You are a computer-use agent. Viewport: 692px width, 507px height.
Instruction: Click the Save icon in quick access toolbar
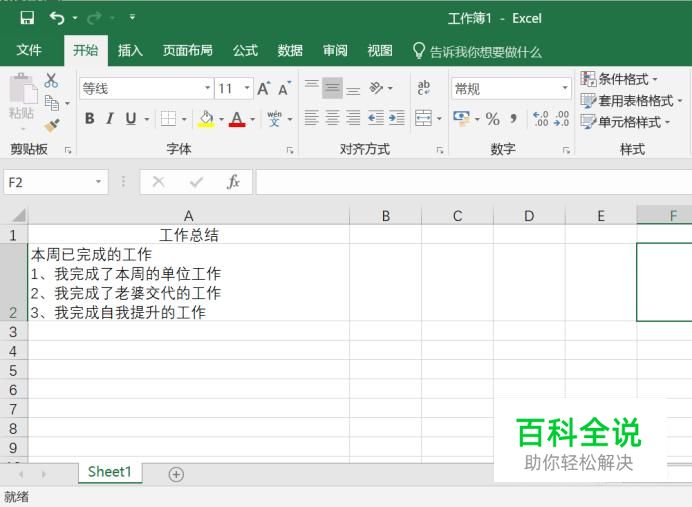pyautogui.click(x=27, y=18)
